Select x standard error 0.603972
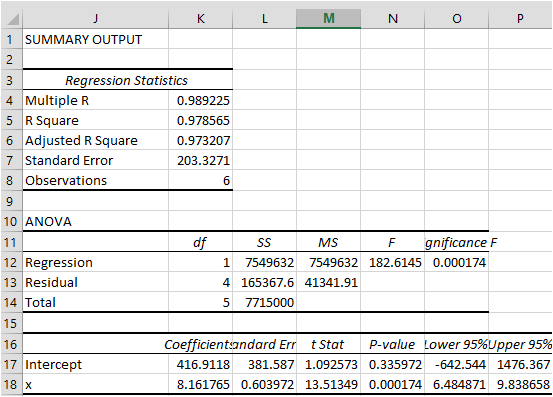Screen dimensions: 553x397 [265, 384]
